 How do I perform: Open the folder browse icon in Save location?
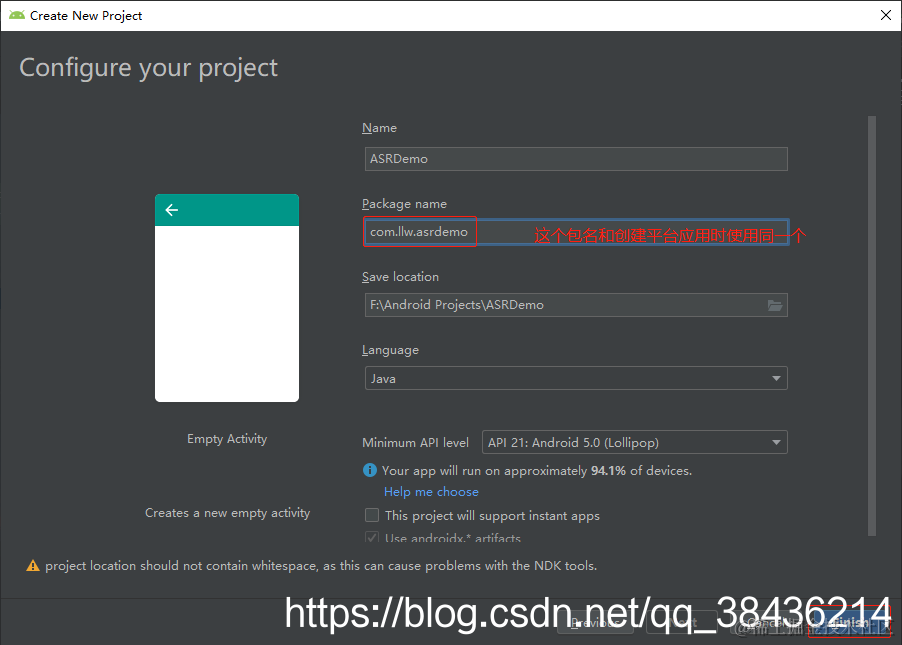(x=775, y=305)
